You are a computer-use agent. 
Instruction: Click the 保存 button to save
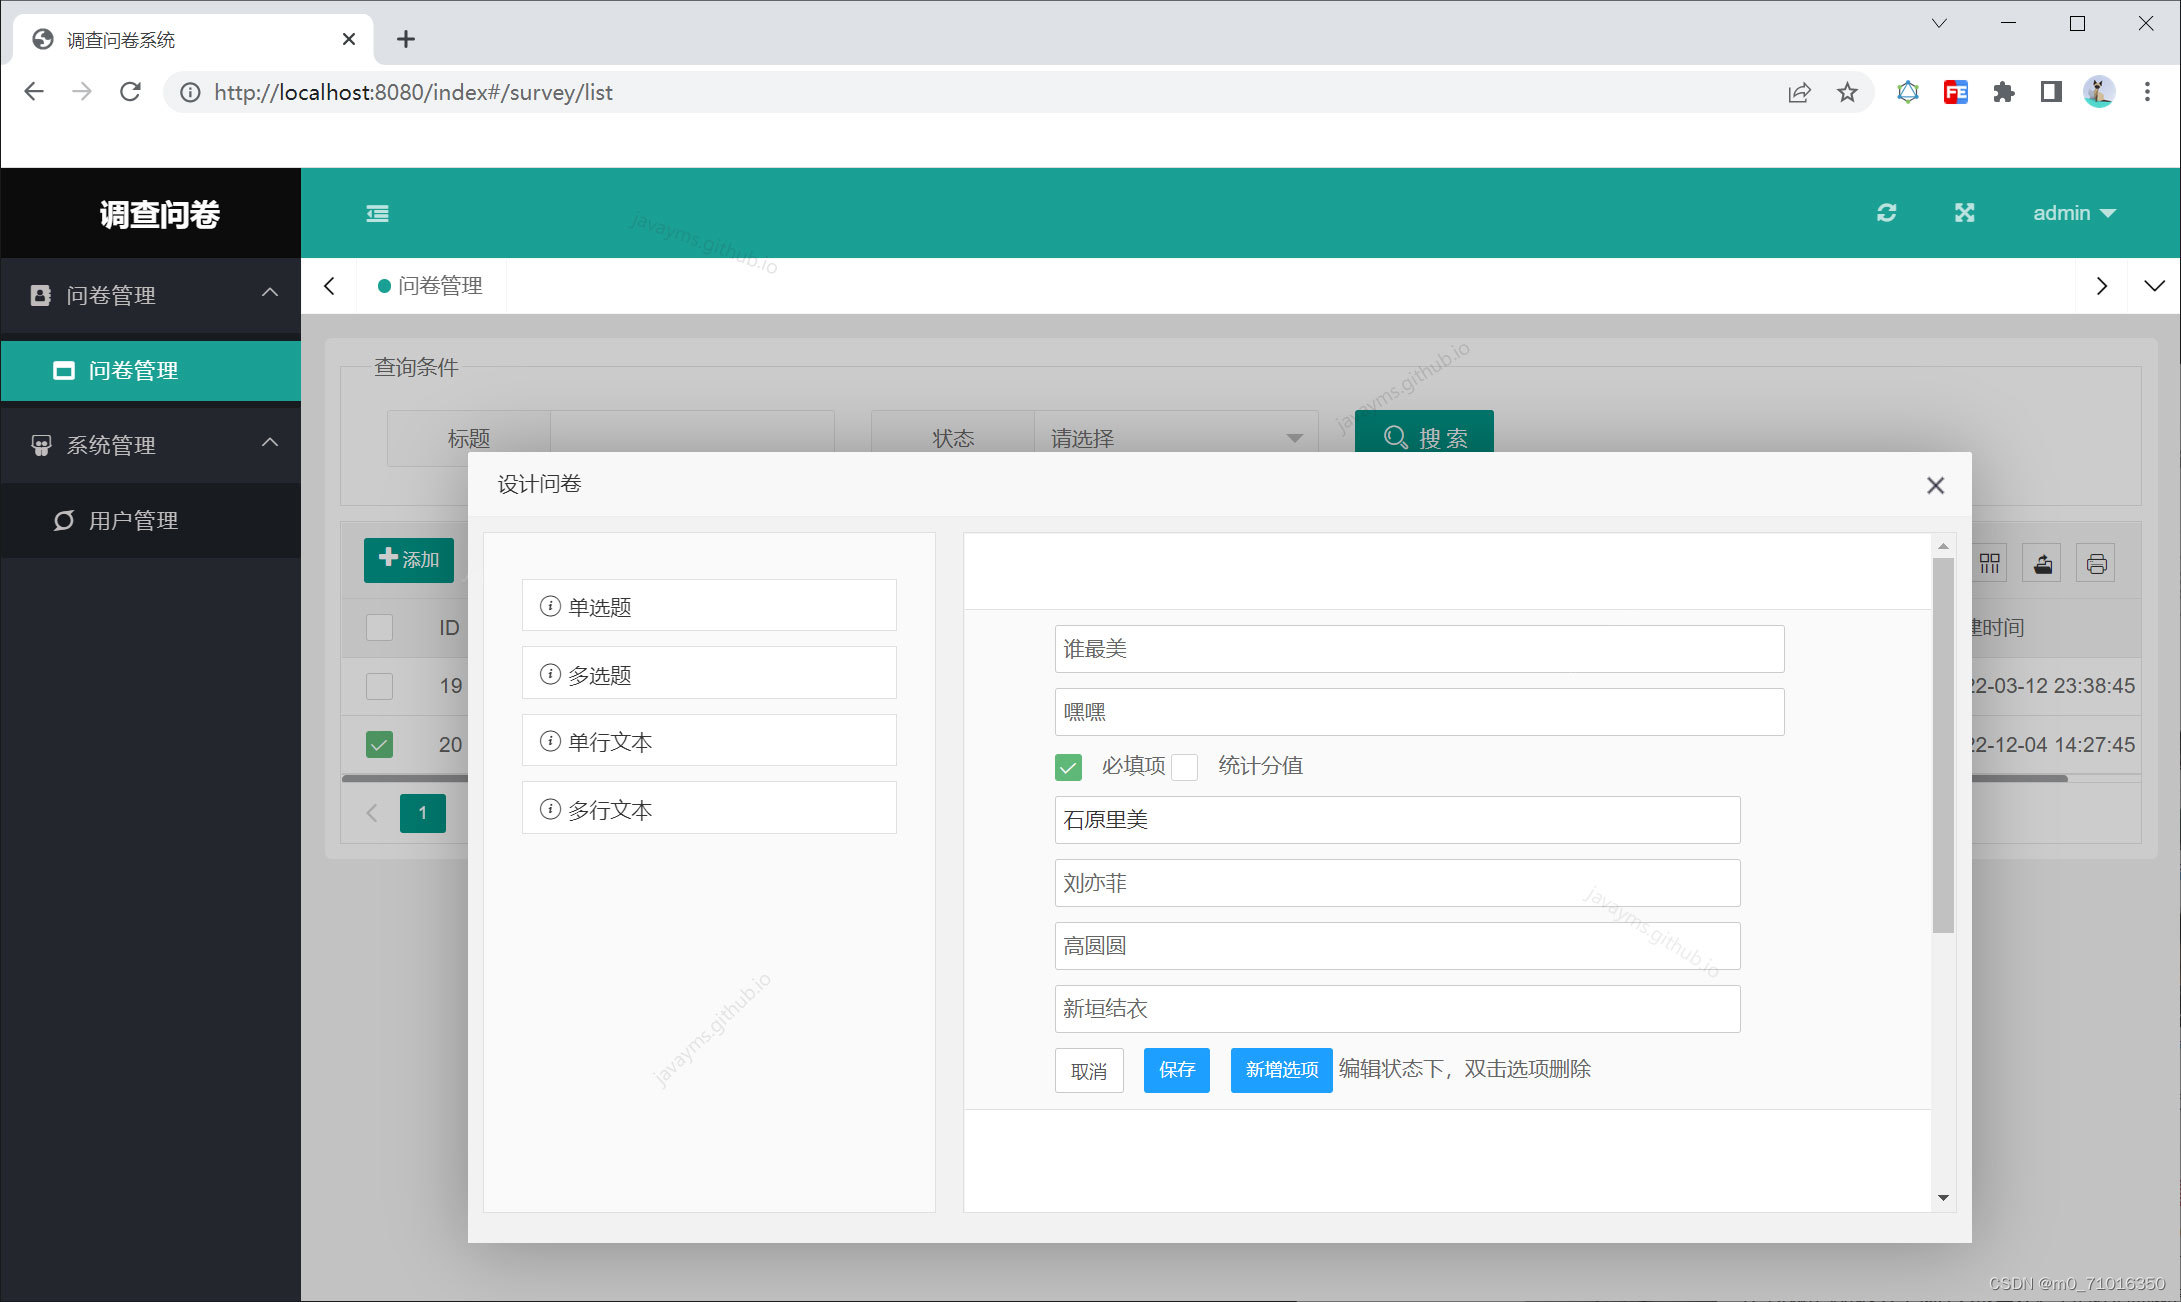(x=1176, y=1070)
